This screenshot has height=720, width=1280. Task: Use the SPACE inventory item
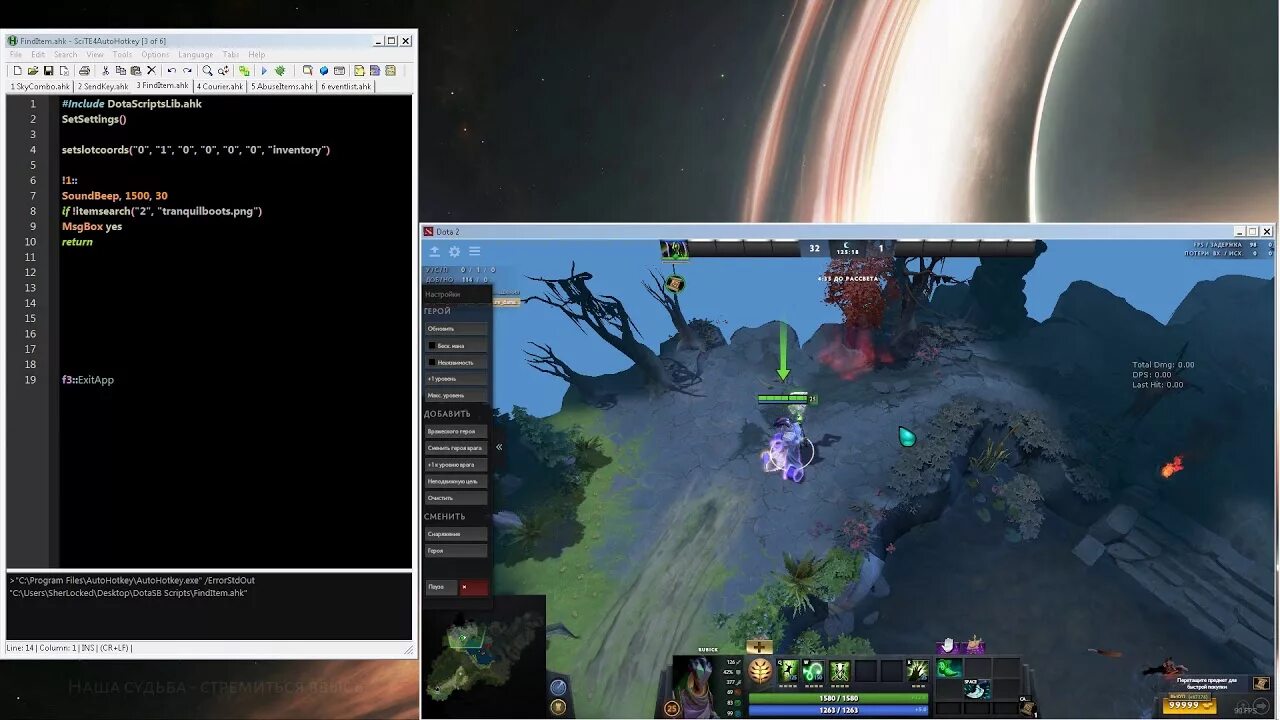[976, 688]
